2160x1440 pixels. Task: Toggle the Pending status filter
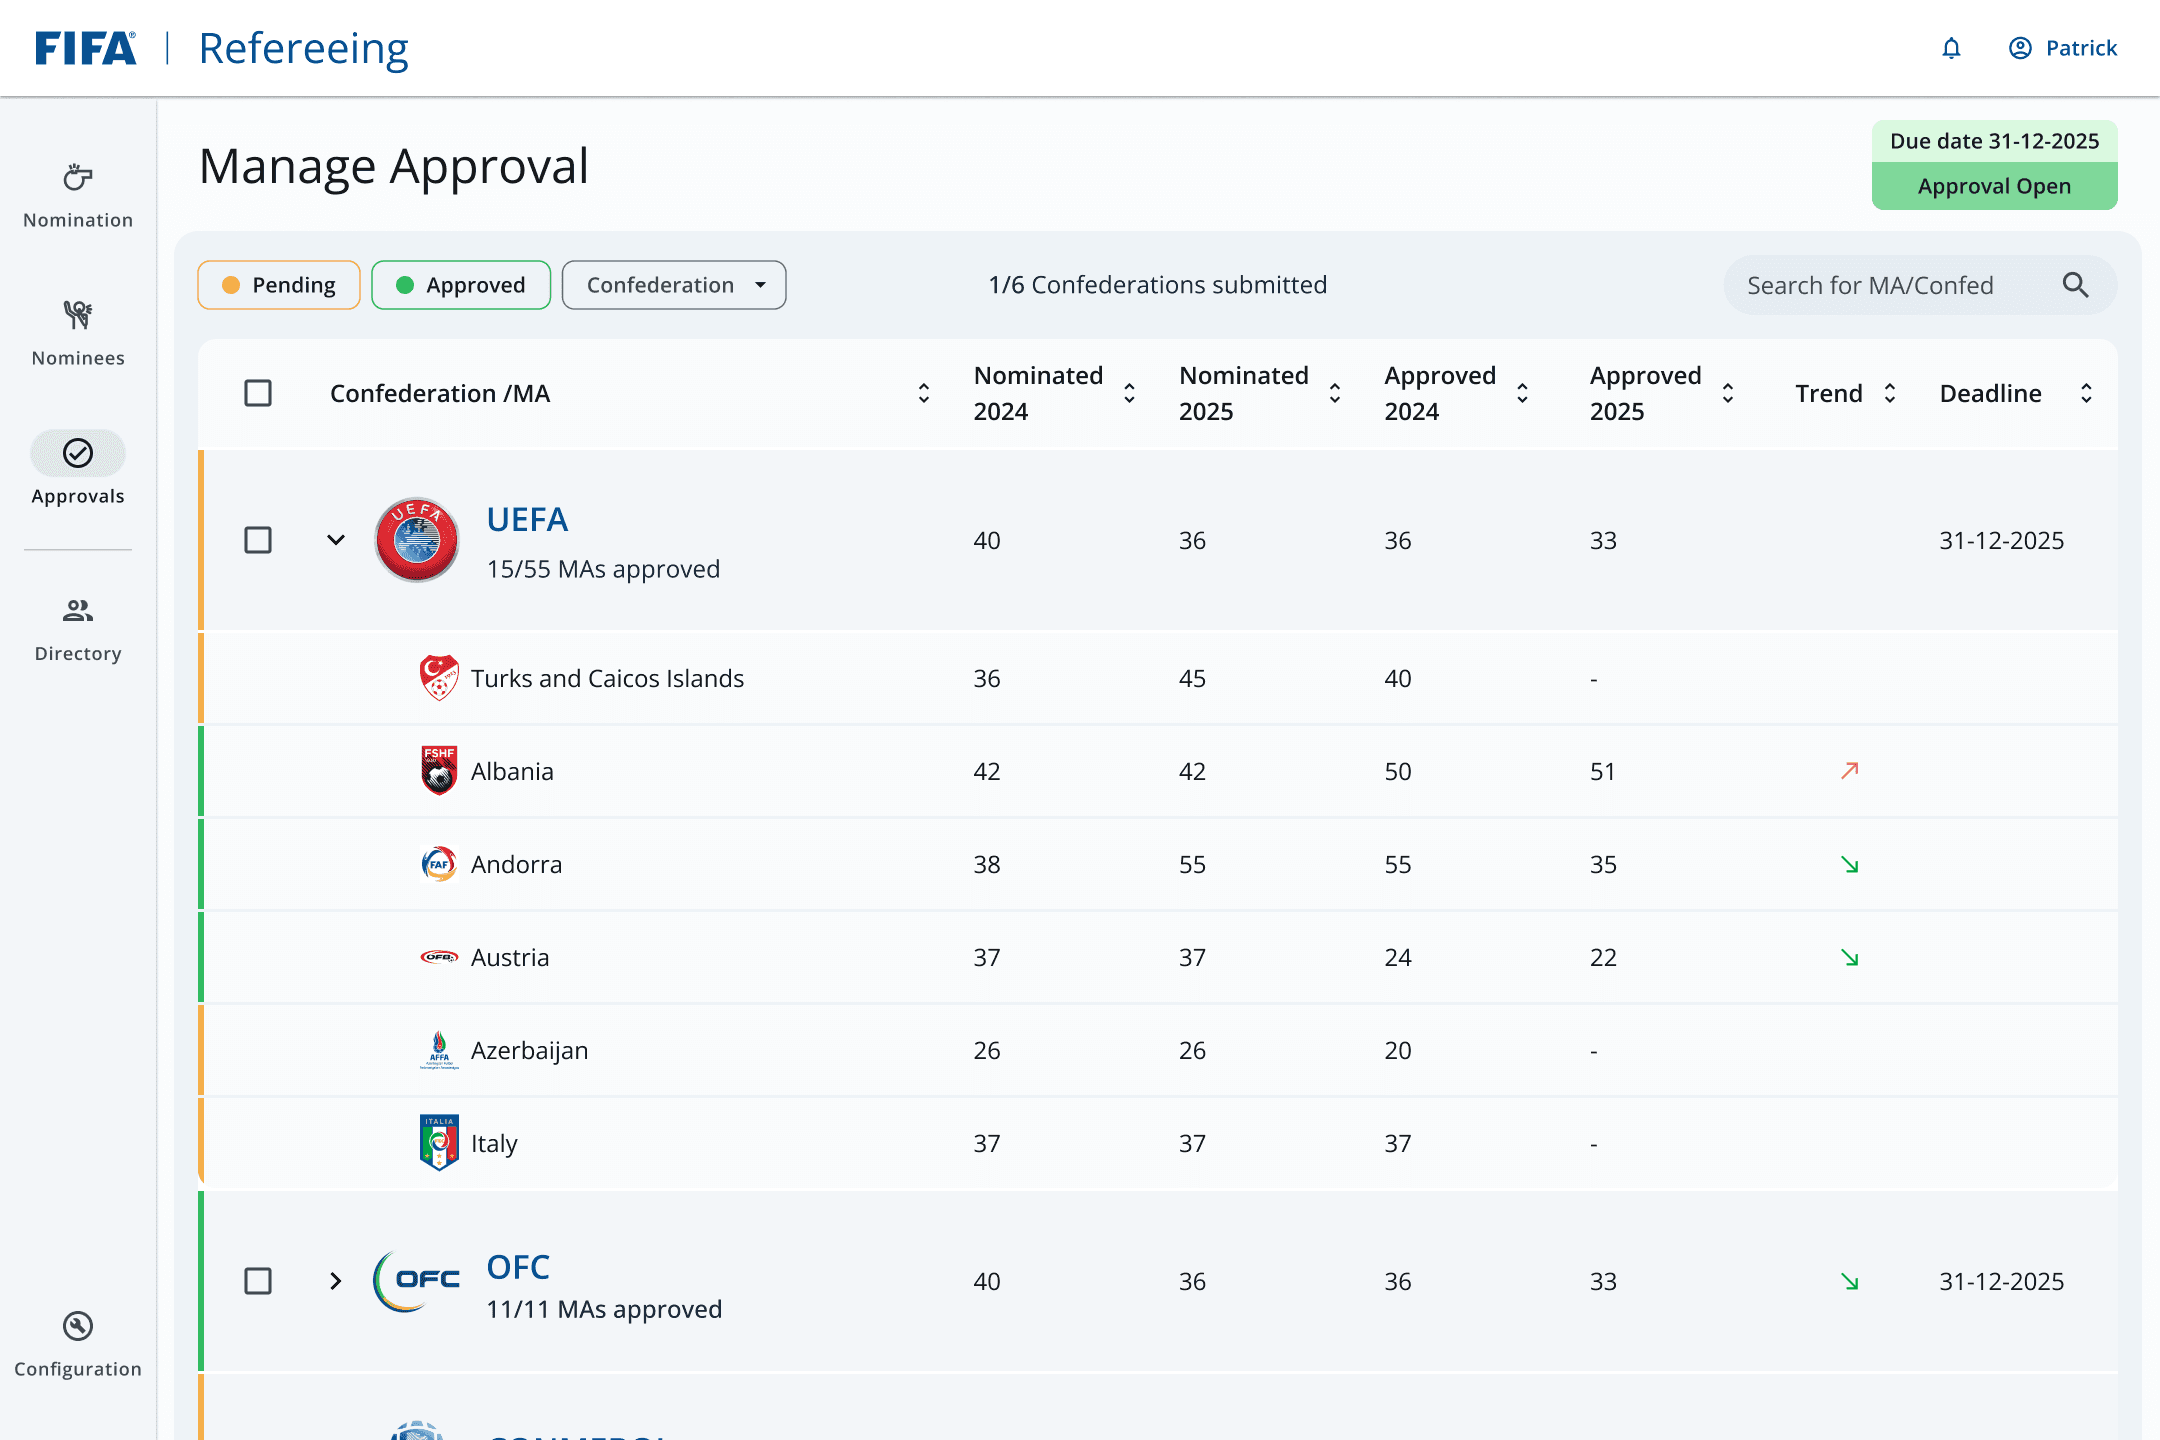pos(279,285)
